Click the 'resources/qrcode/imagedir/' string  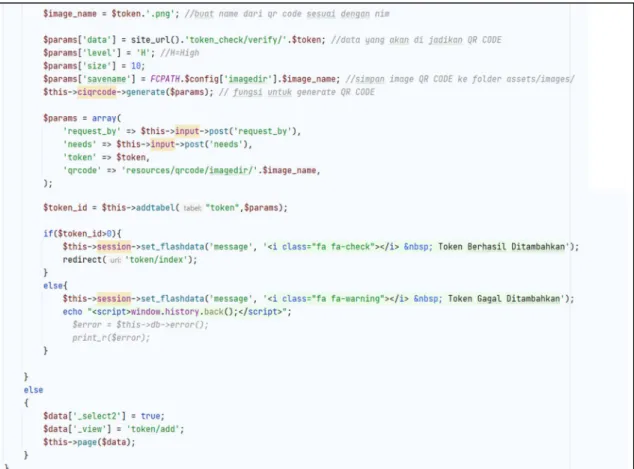pos(190,170)
